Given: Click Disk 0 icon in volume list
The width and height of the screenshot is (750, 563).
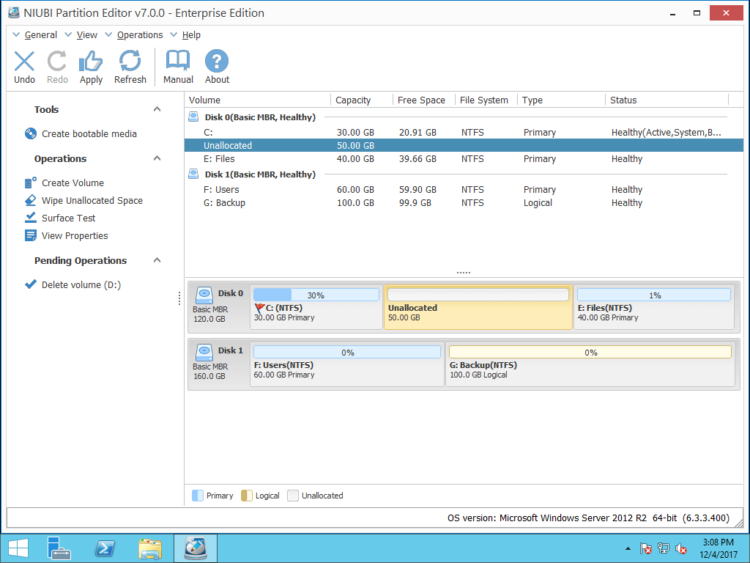Looking at the screenshot, I should point(194,117).
